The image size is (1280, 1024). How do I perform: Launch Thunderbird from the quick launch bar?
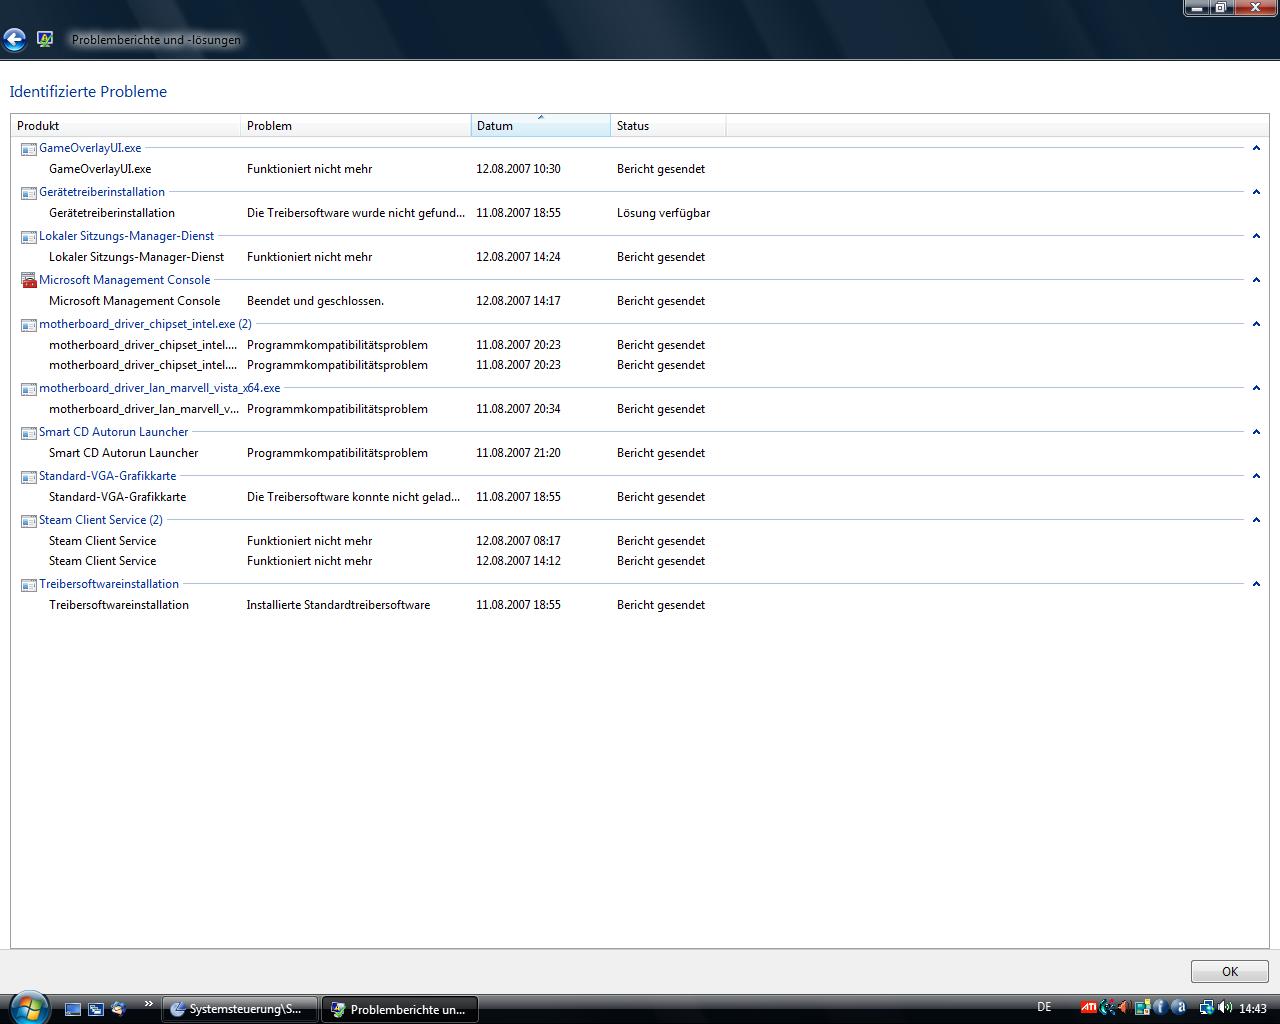119,1009
